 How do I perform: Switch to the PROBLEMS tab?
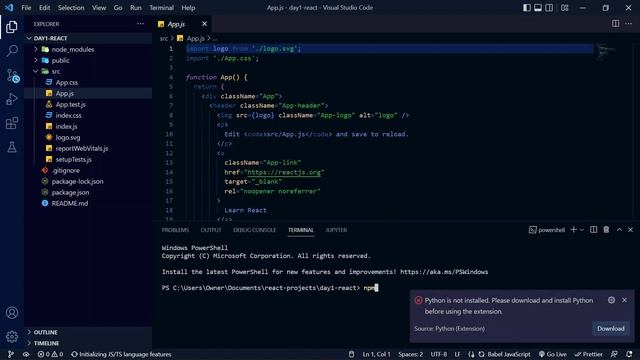coord(175,230)
